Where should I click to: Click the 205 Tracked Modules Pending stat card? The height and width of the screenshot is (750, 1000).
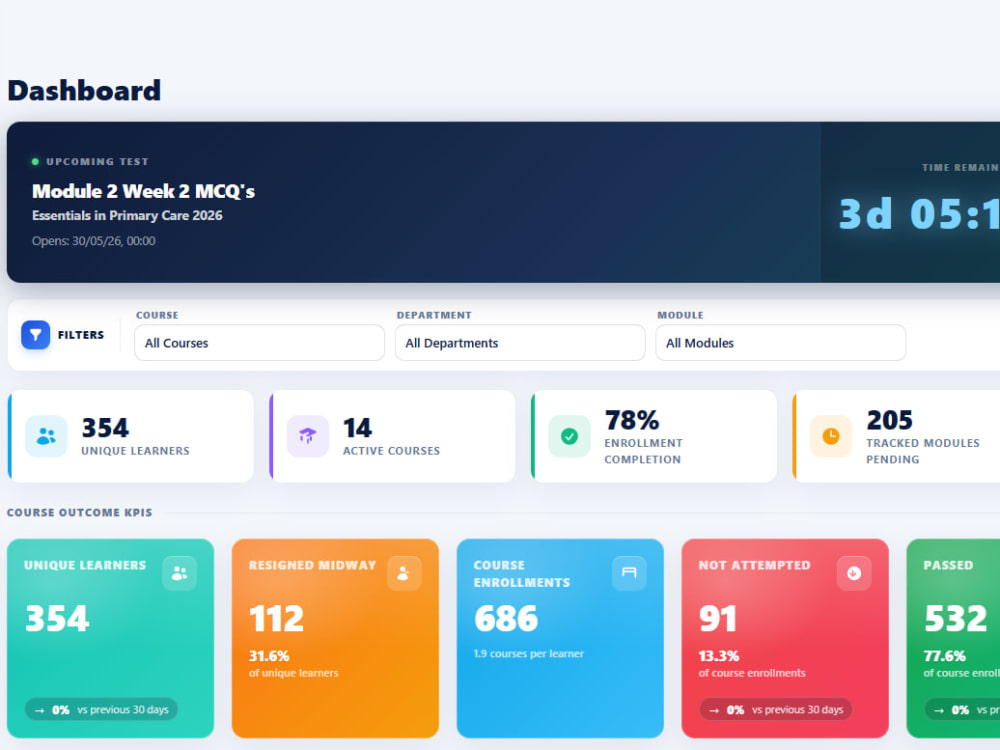click(896, 436)
